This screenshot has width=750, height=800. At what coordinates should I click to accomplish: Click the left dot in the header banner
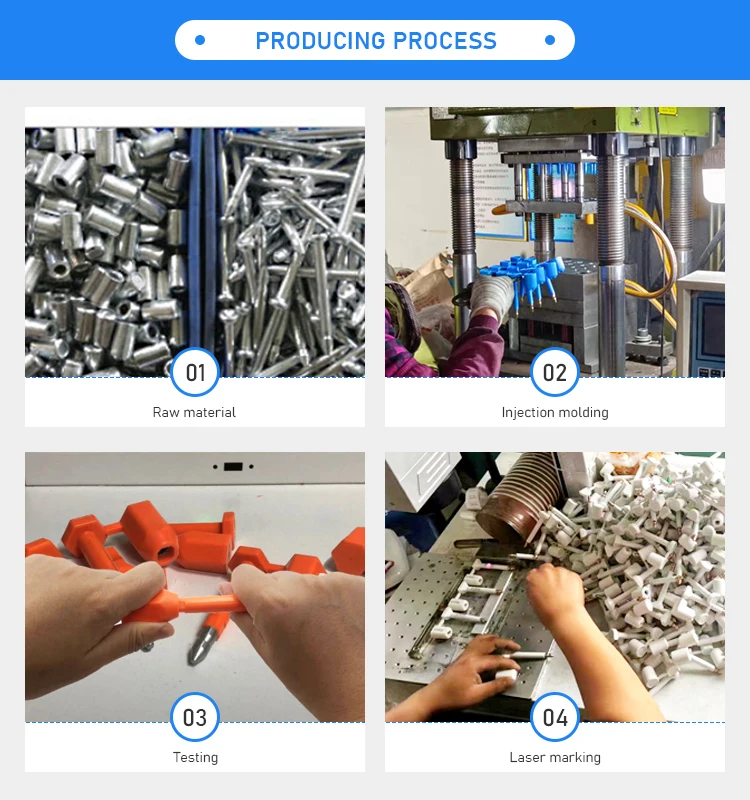(x=200, y=40)
